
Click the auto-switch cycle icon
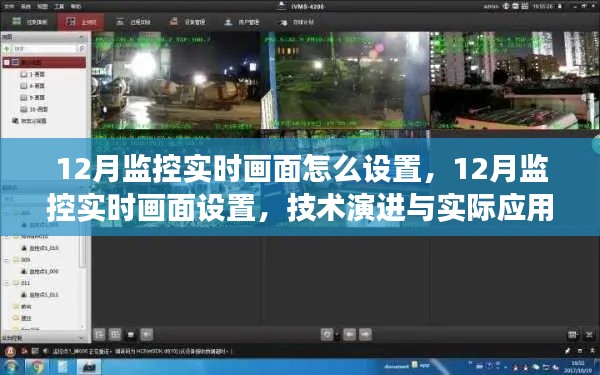pos(327,334)
